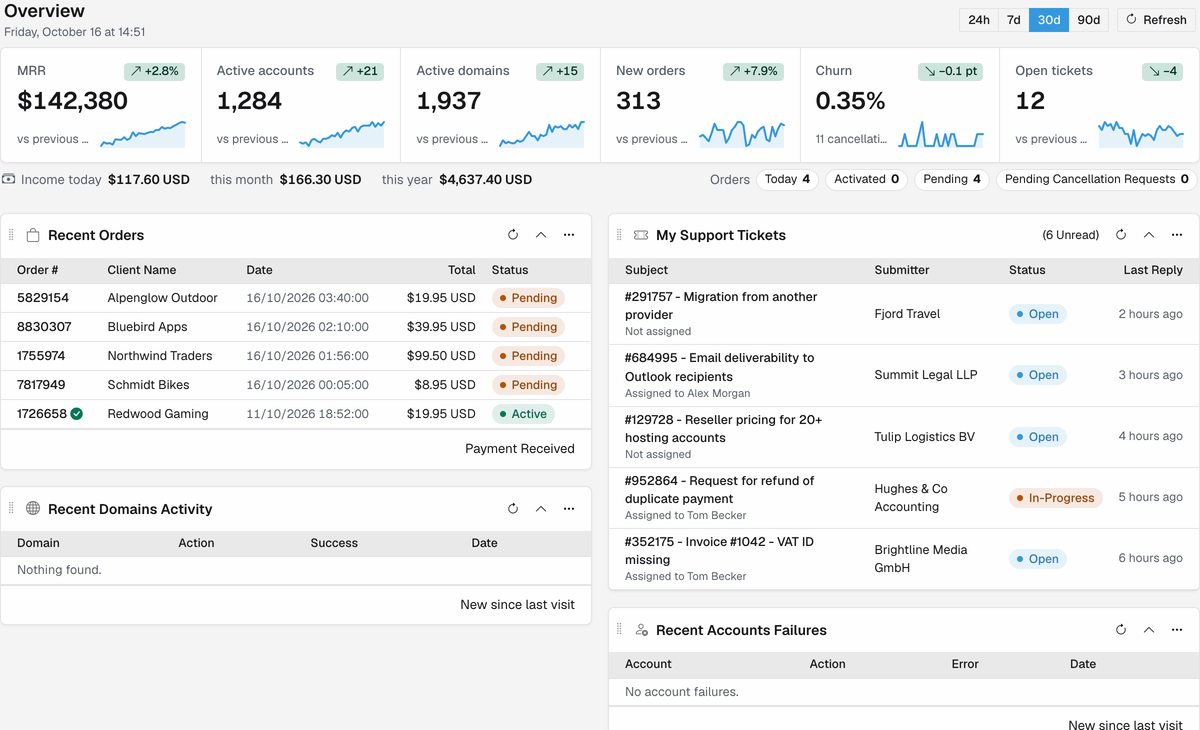Reload the Recent Orders widget
Screen dimensions: 1200x730
pos(513,235)
